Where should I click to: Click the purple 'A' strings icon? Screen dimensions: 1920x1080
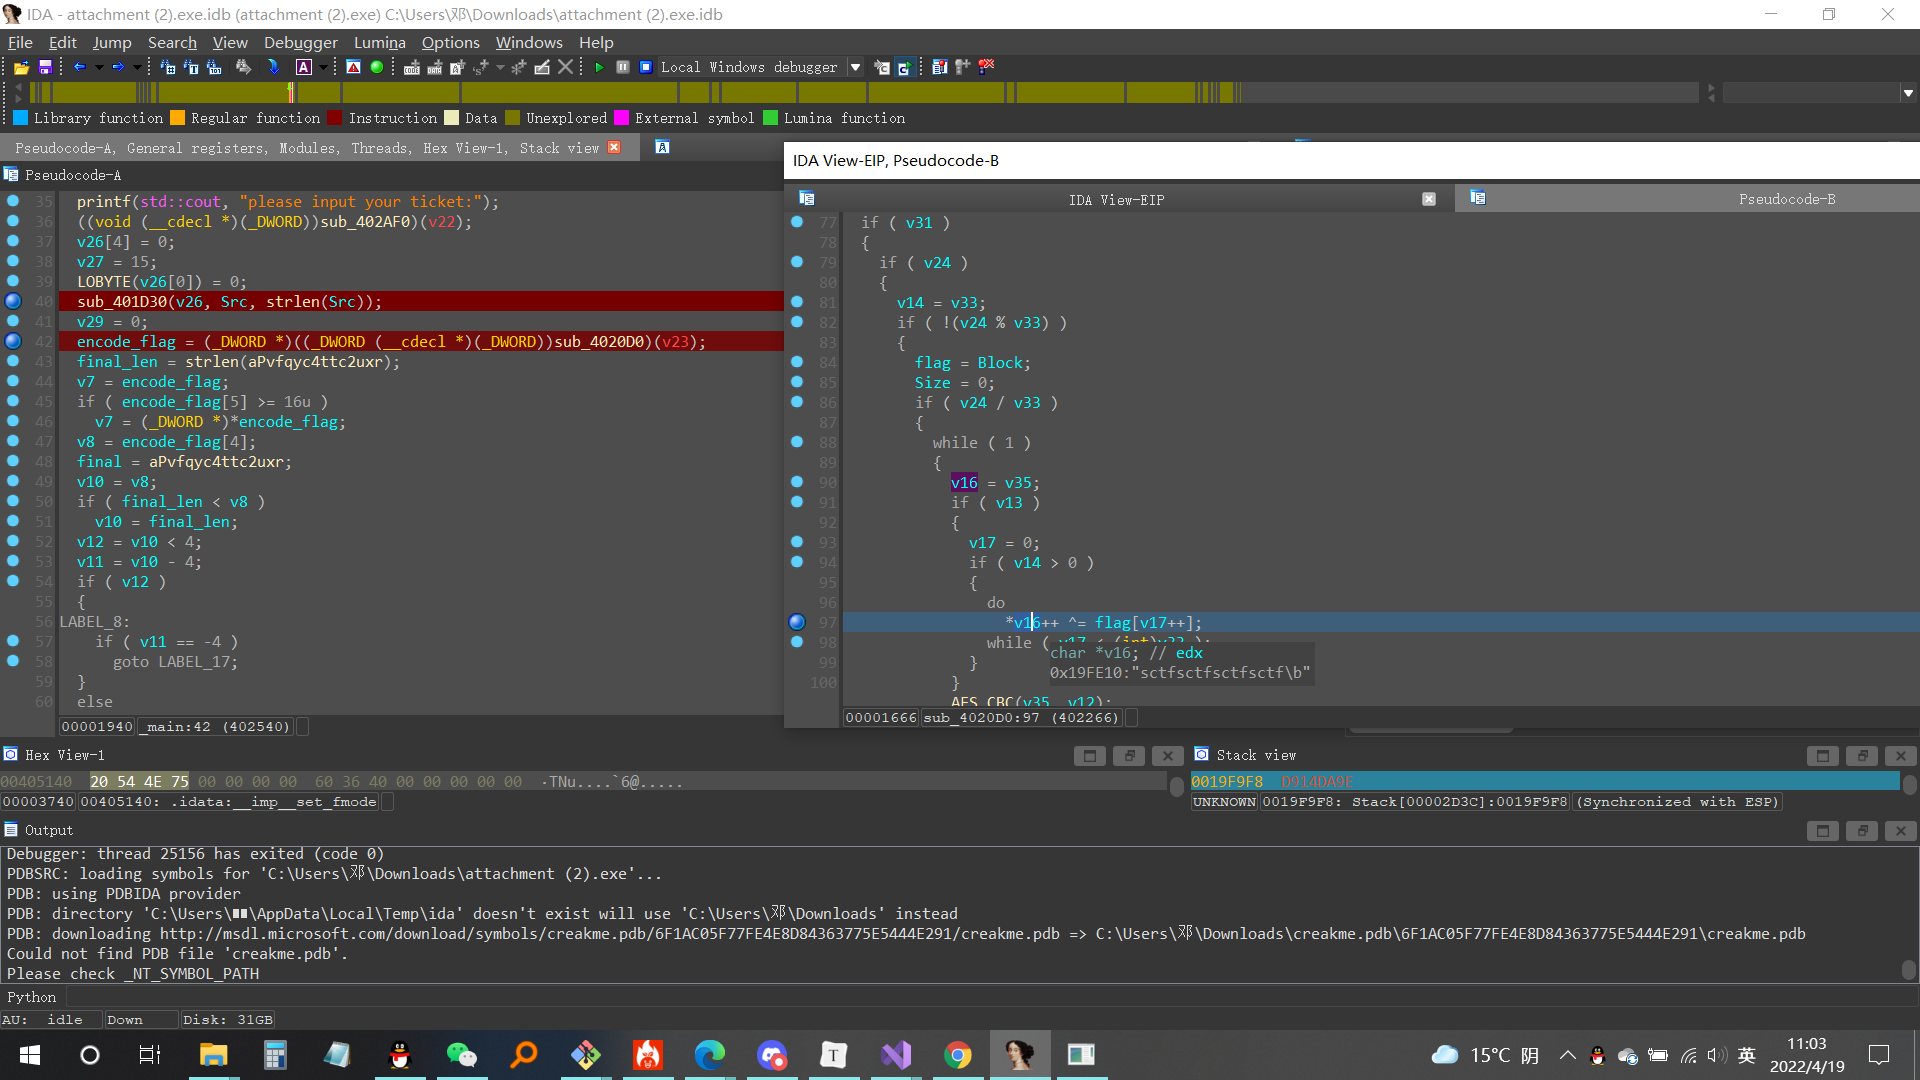pos(304,67)
